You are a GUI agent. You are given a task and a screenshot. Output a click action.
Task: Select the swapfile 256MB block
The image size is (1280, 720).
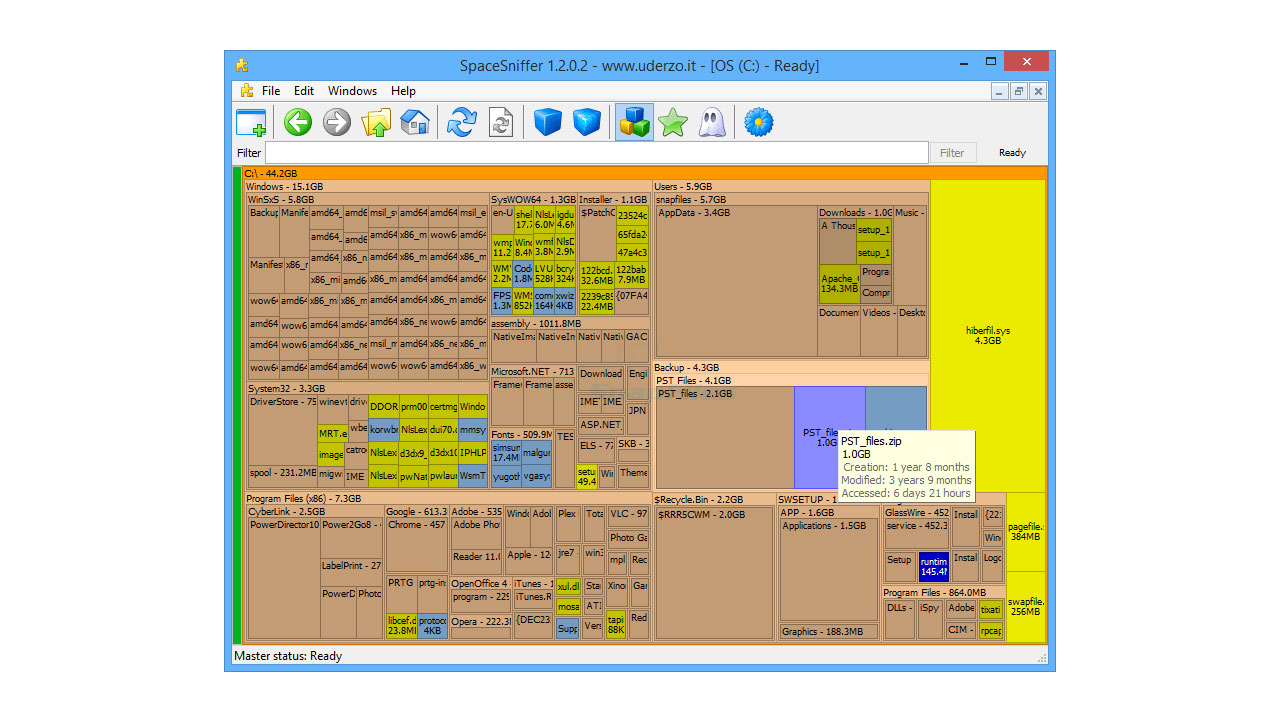(1026, 606)
